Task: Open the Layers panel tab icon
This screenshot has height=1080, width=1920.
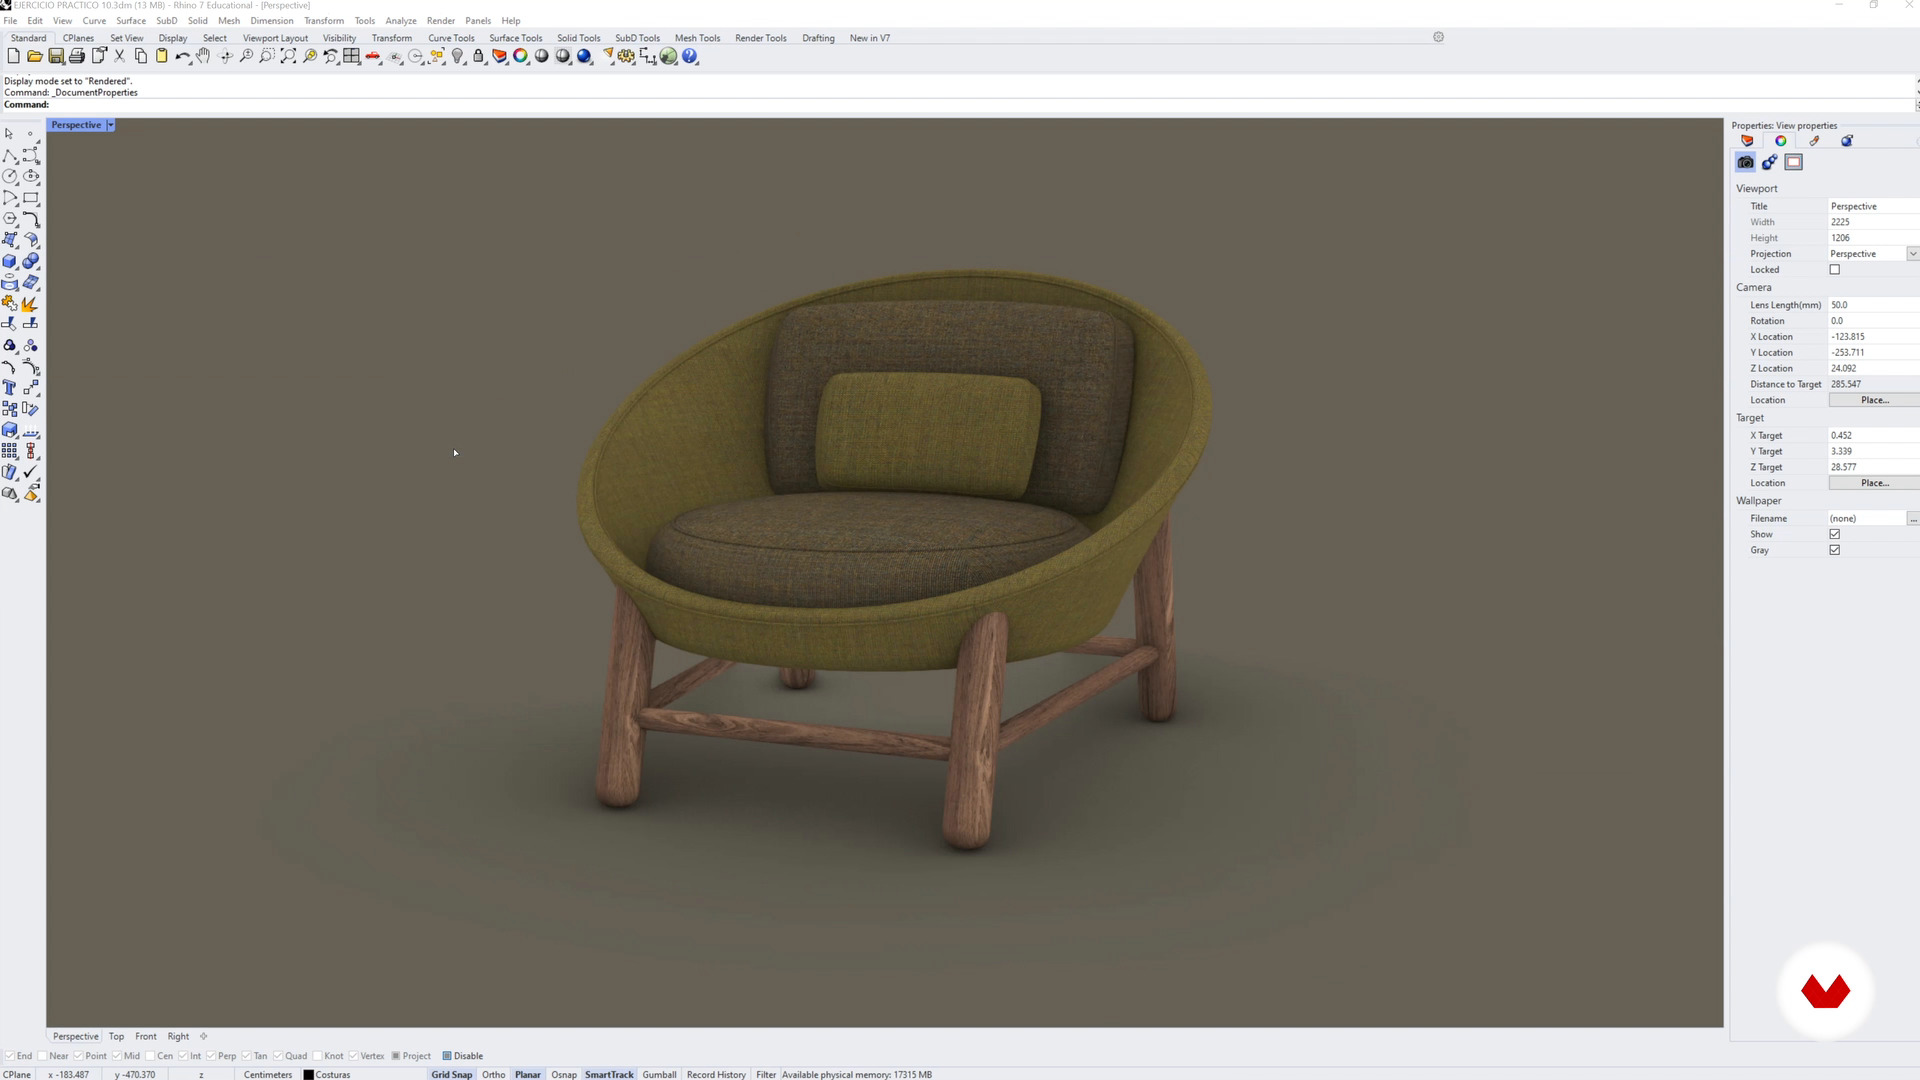Action: [1747, 141]
